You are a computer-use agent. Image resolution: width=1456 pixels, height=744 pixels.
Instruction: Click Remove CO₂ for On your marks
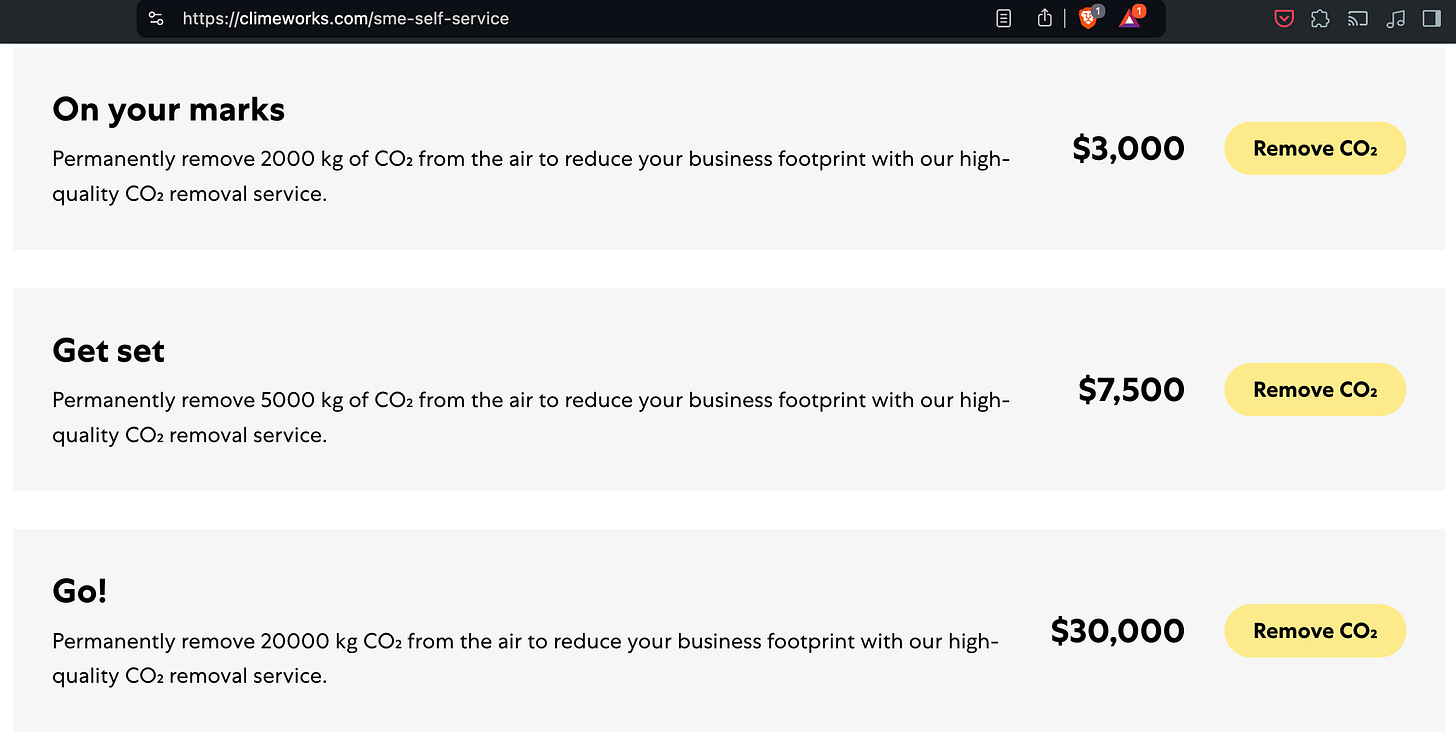click(x=1315, y=149)
